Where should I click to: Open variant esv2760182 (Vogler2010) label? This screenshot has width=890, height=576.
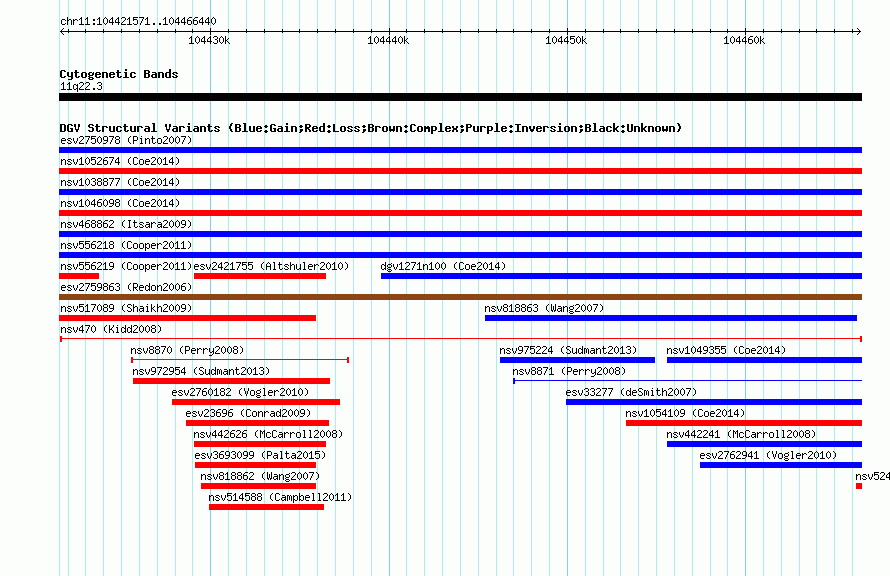coord(240,392)
